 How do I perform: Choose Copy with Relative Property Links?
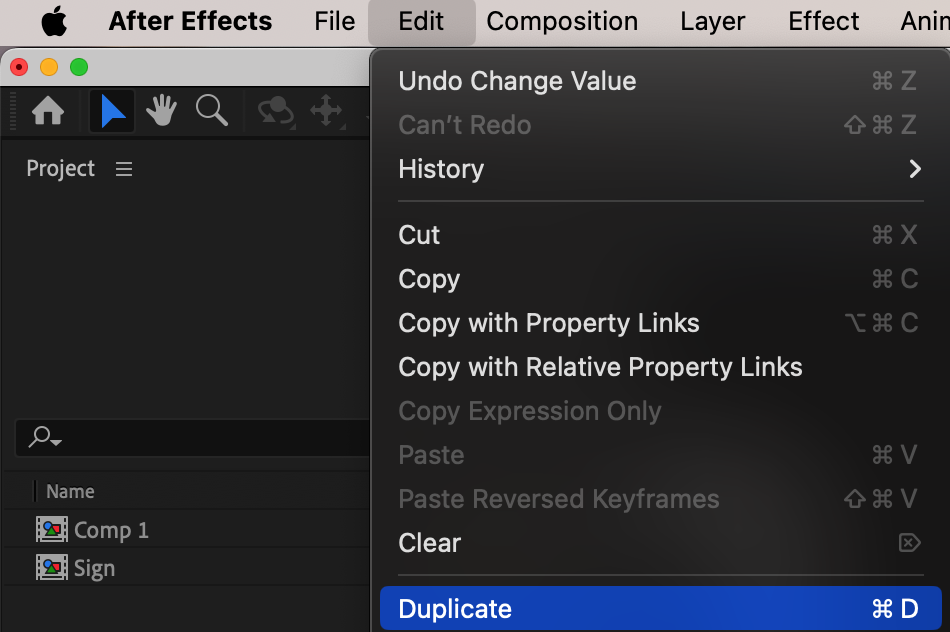point(660,367)
